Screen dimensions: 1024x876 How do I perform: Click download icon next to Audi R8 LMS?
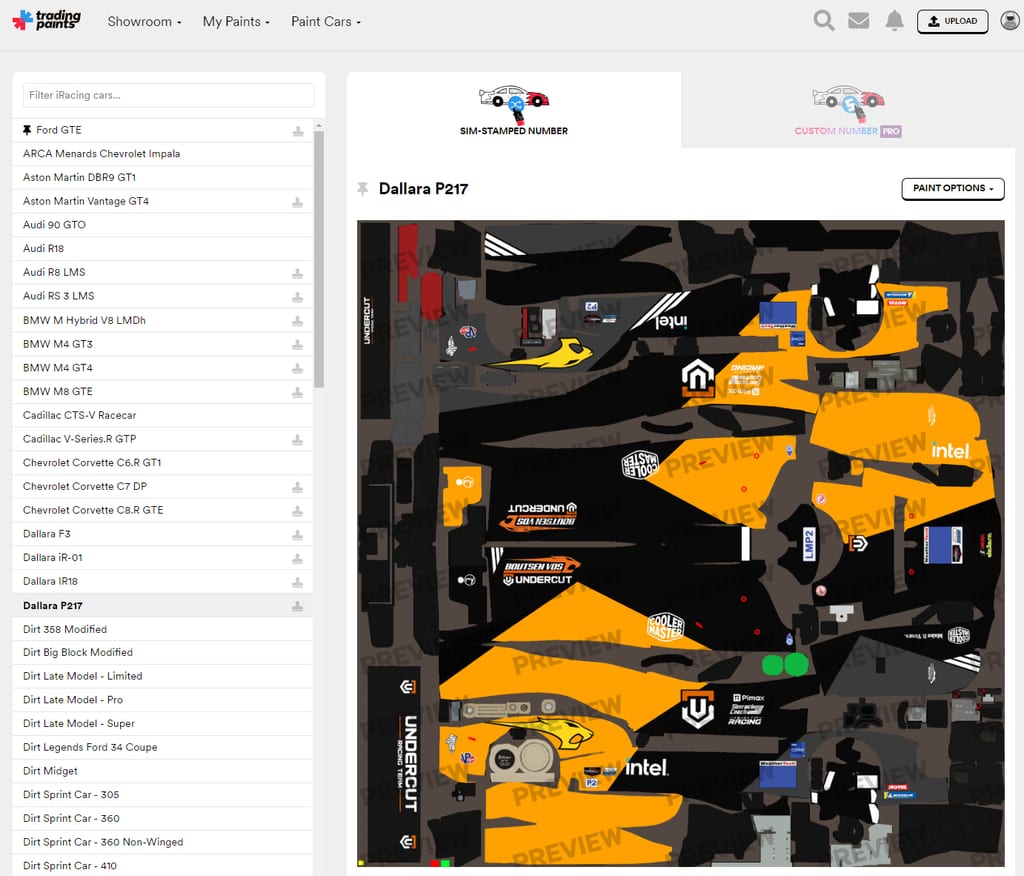pyautogui.click(x=297, y=273)
